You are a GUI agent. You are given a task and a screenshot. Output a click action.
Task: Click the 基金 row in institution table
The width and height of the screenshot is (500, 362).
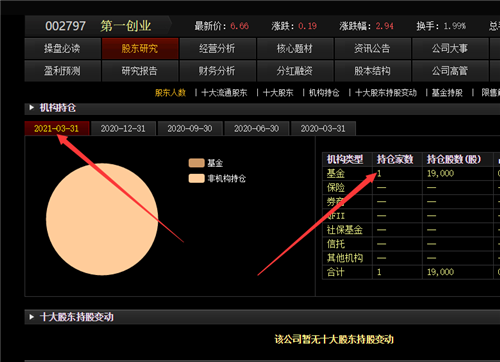tap(411, 173)
